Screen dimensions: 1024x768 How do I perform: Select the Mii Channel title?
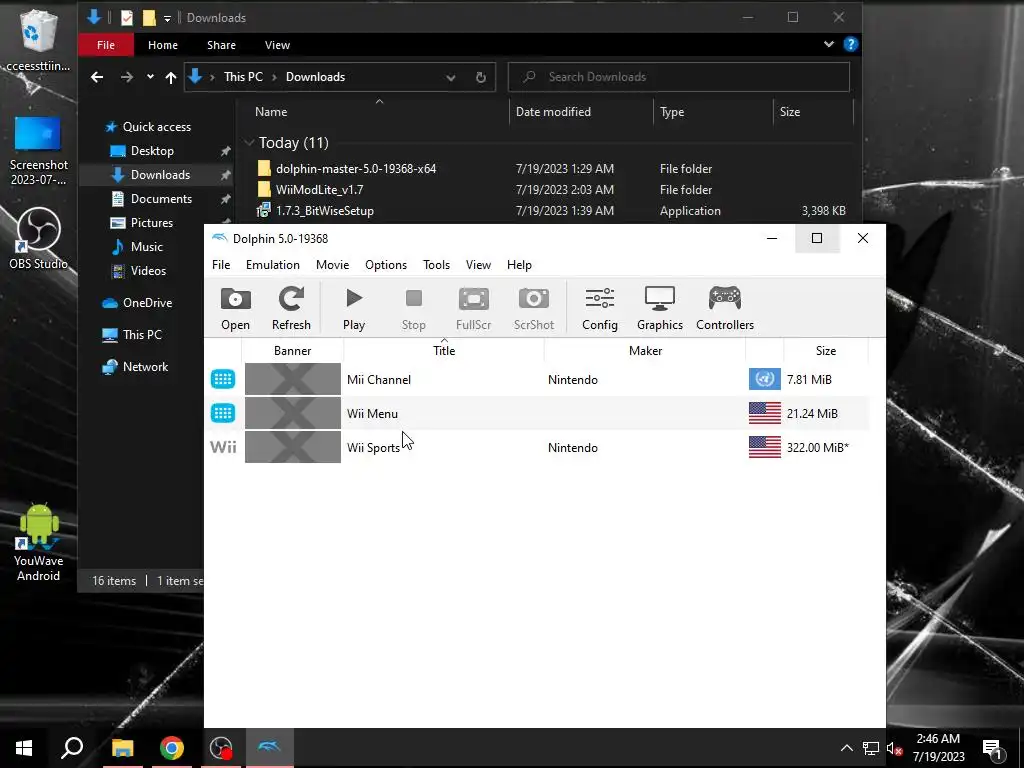(x=379, y=379)
